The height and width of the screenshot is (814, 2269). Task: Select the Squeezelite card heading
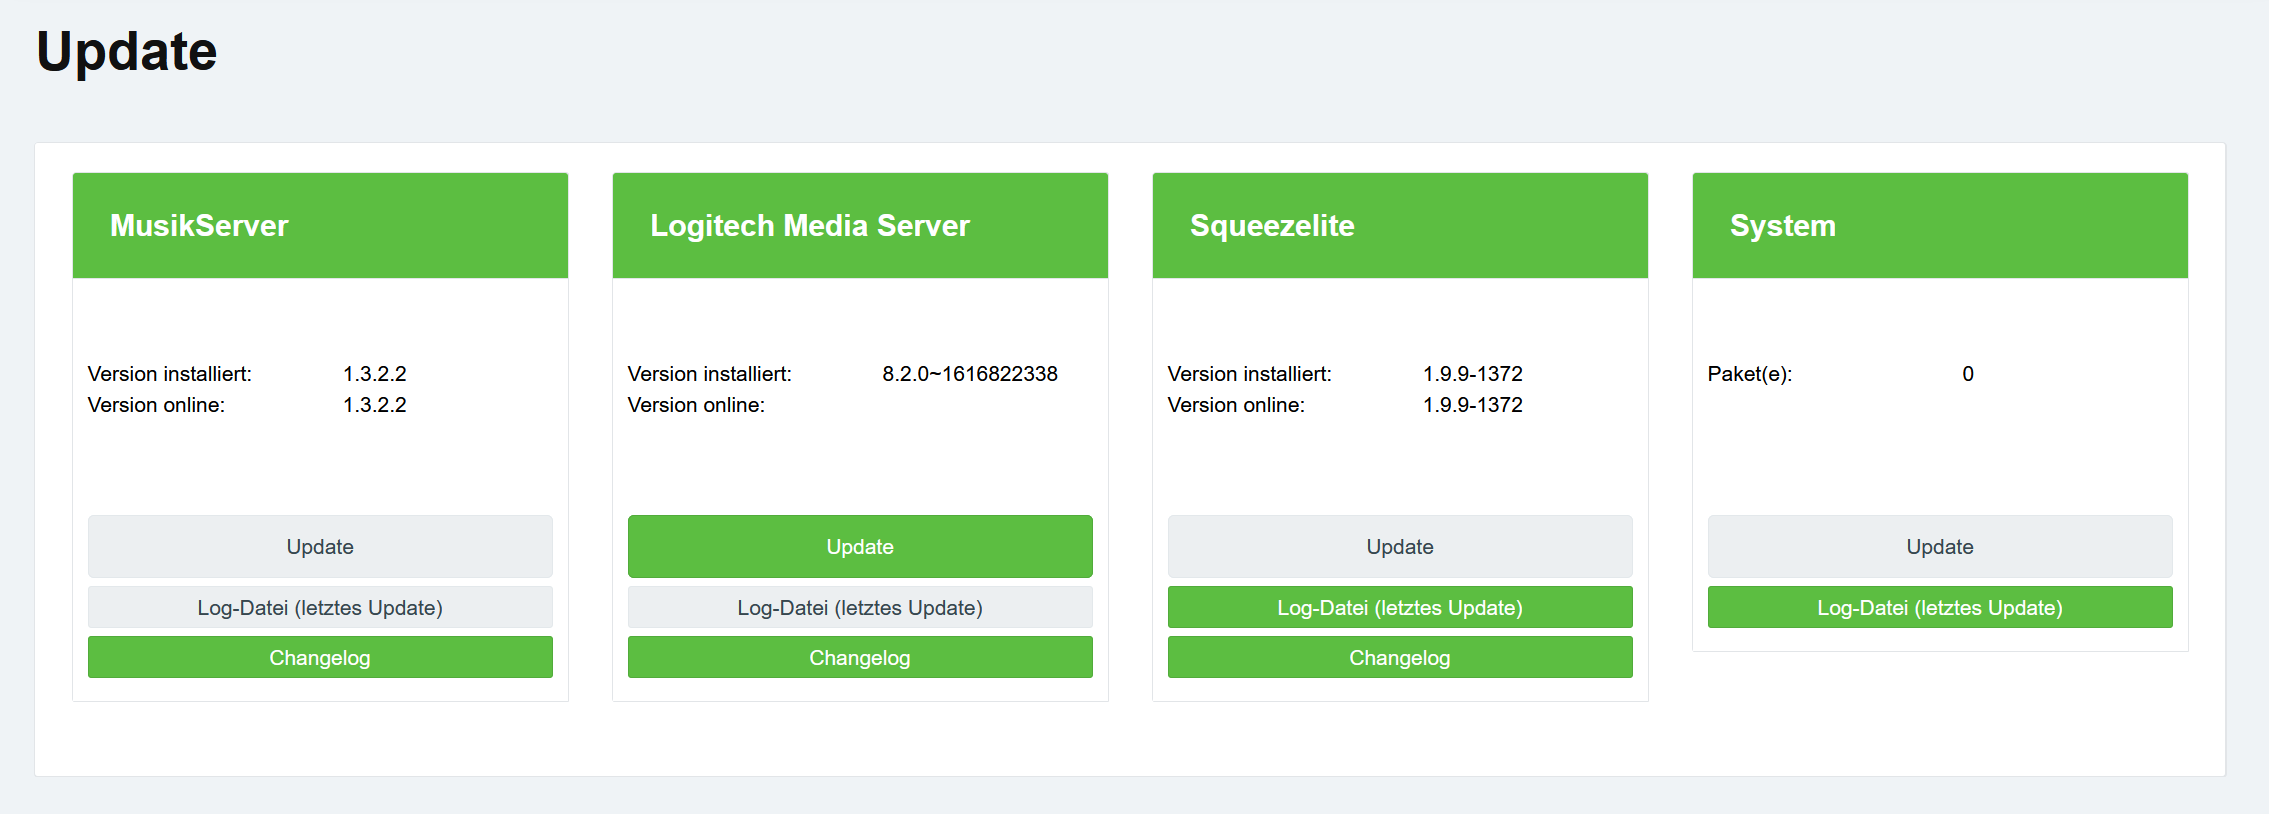(1272, 226)
